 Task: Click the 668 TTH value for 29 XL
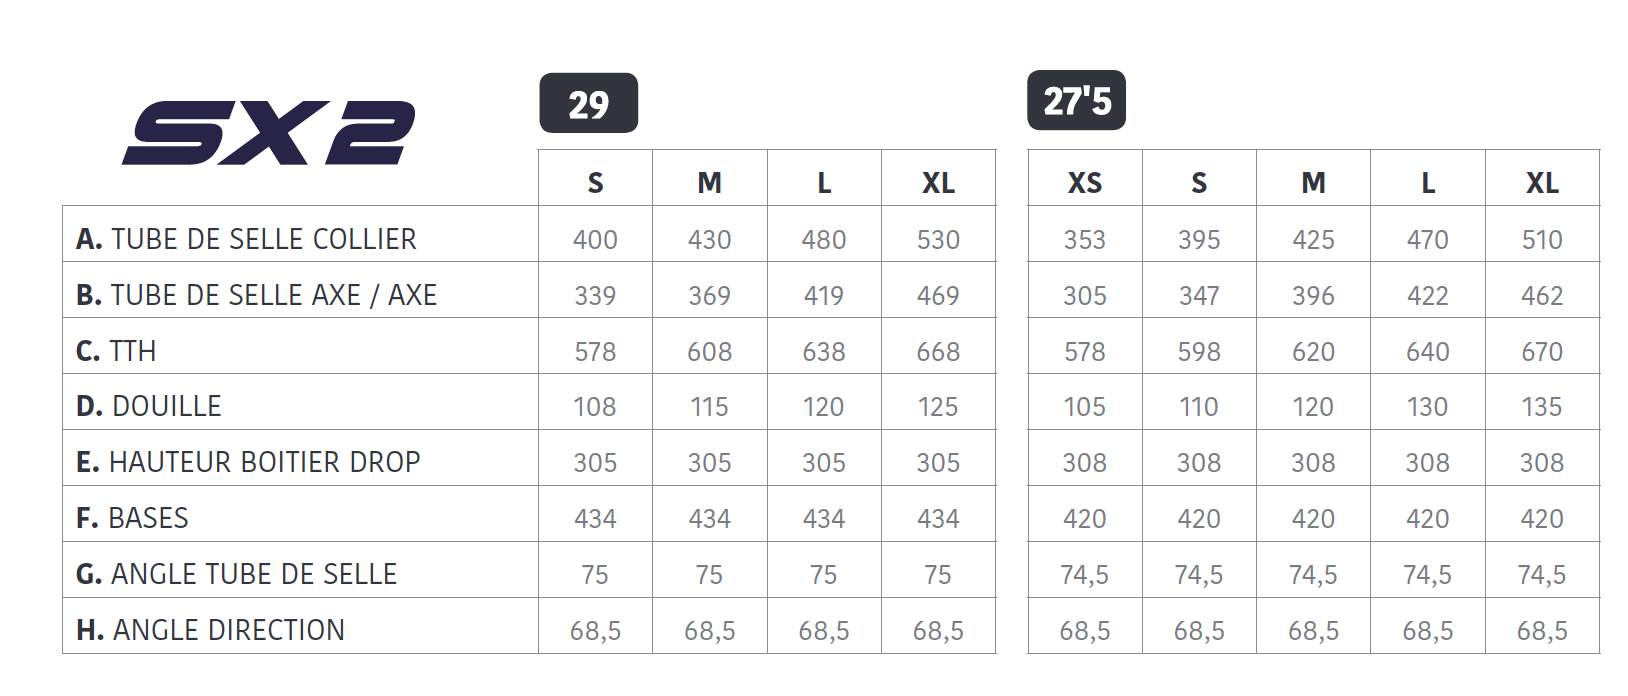click(938, 352)
